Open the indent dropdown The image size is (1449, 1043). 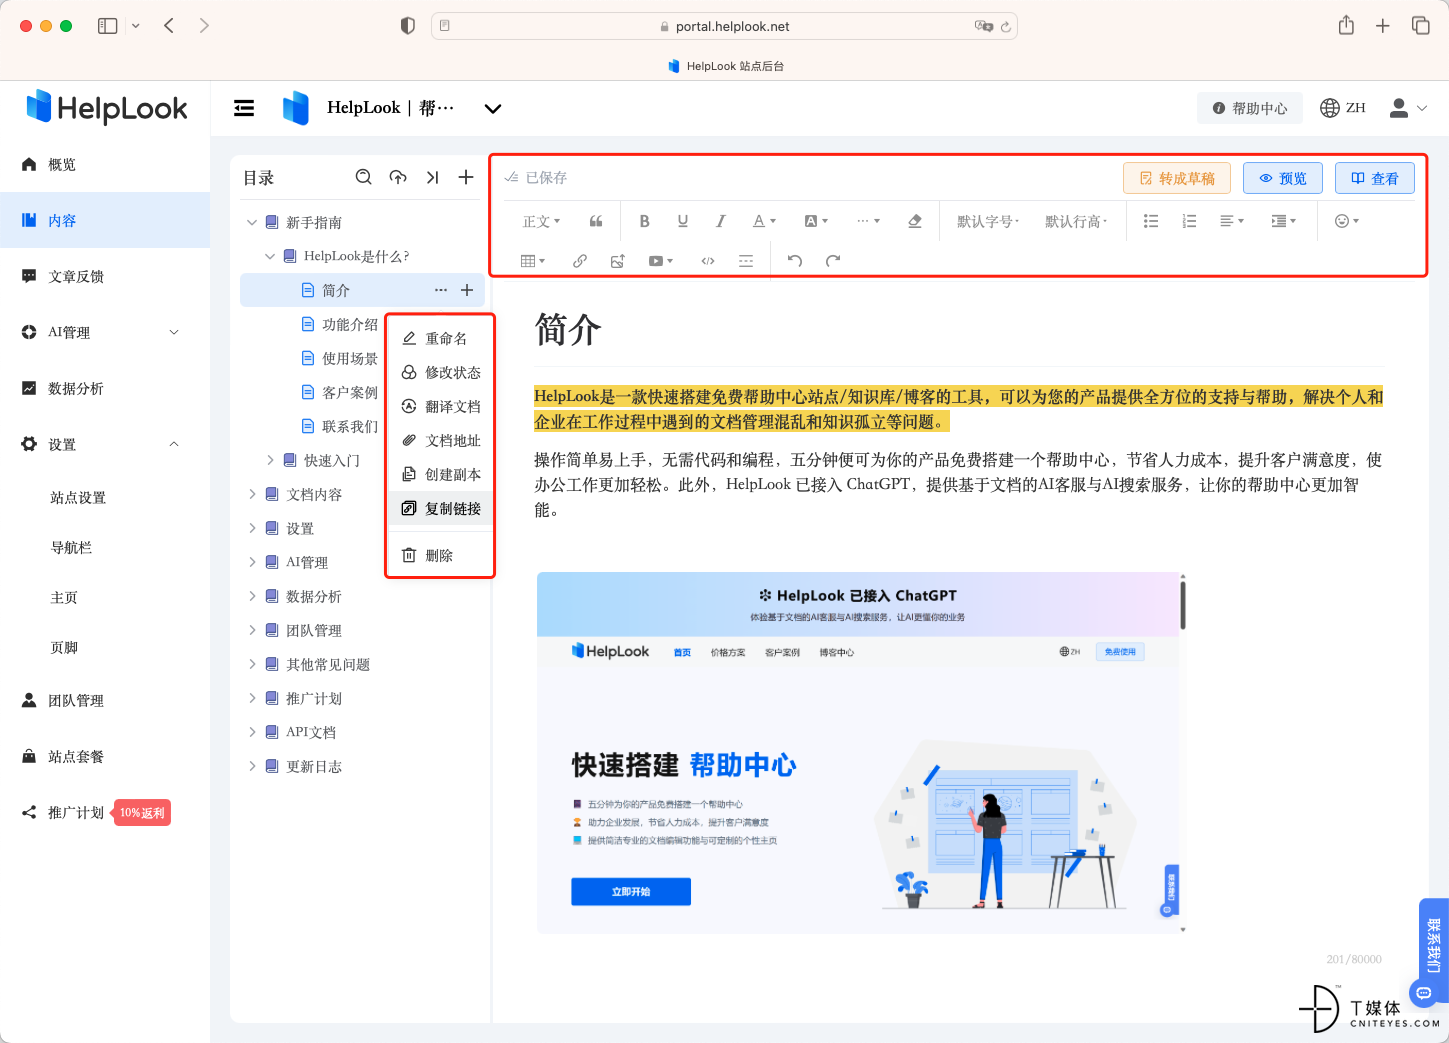[x=1283, y=221]
